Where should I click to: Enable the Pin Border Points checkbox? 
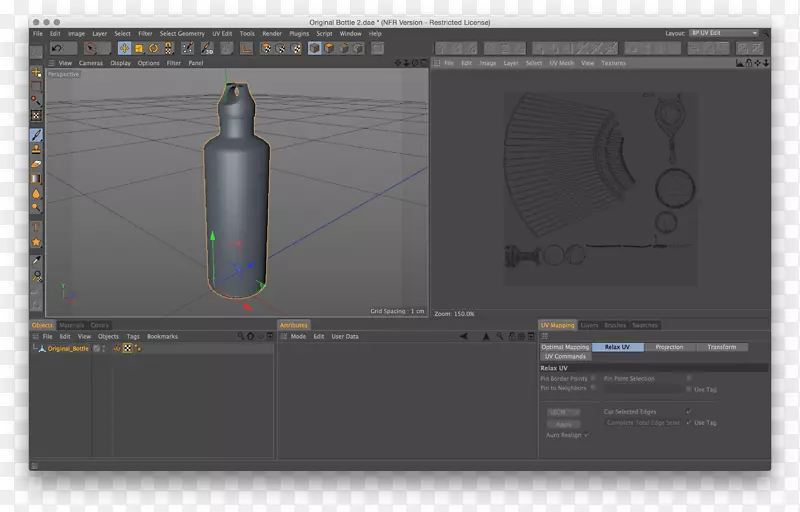click(593, 379)
